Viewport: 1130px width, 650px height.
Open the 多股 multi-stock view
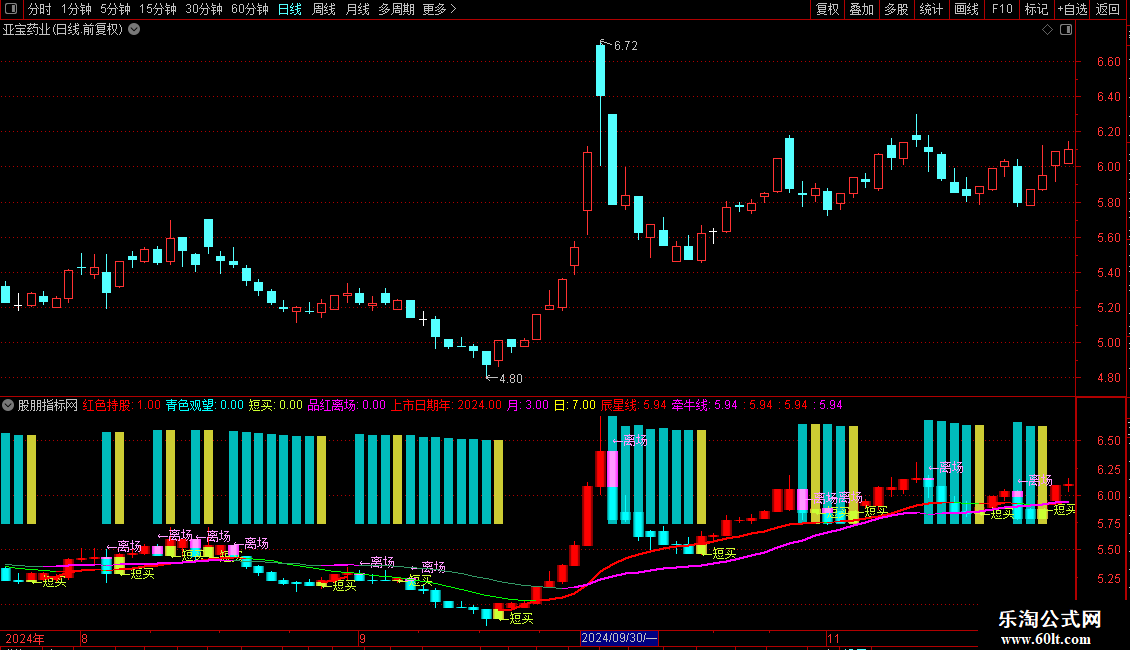[x=897, y=9]
